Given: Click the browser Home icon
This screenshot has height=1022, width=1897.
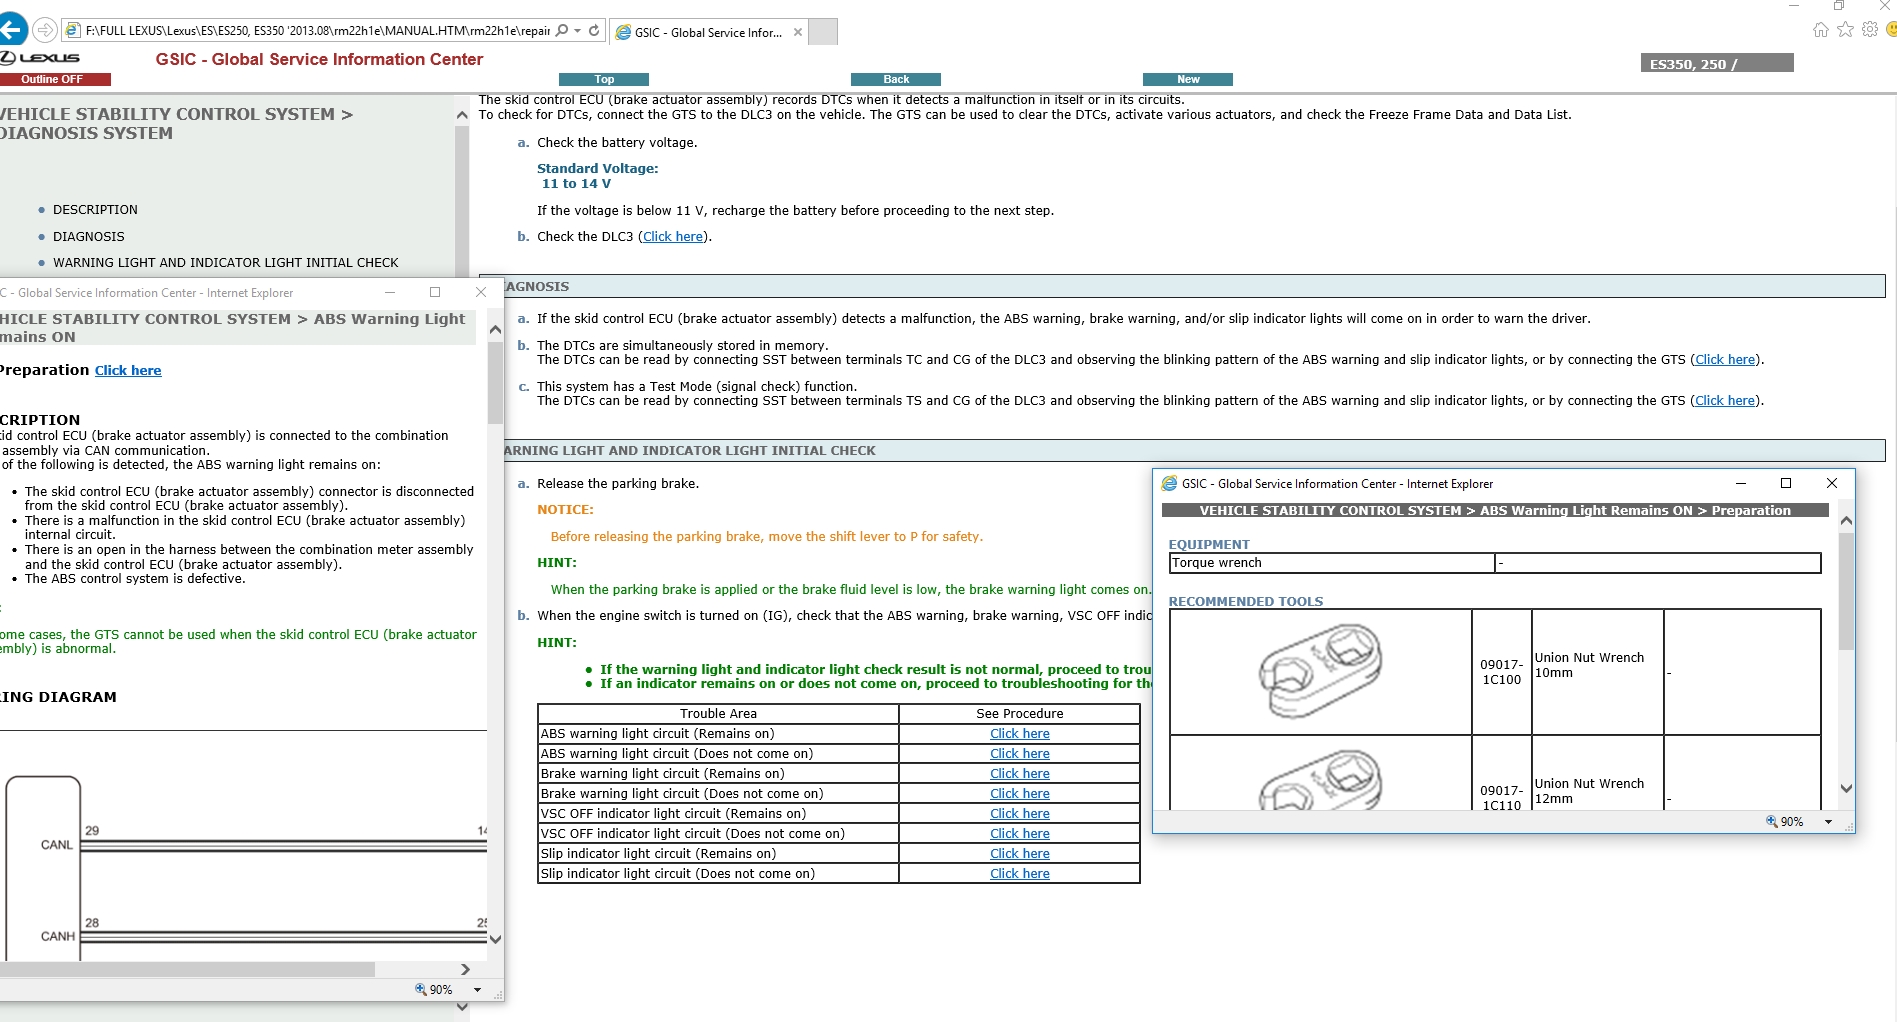Looking at the screenshot, I should [x=1821, y=30].
